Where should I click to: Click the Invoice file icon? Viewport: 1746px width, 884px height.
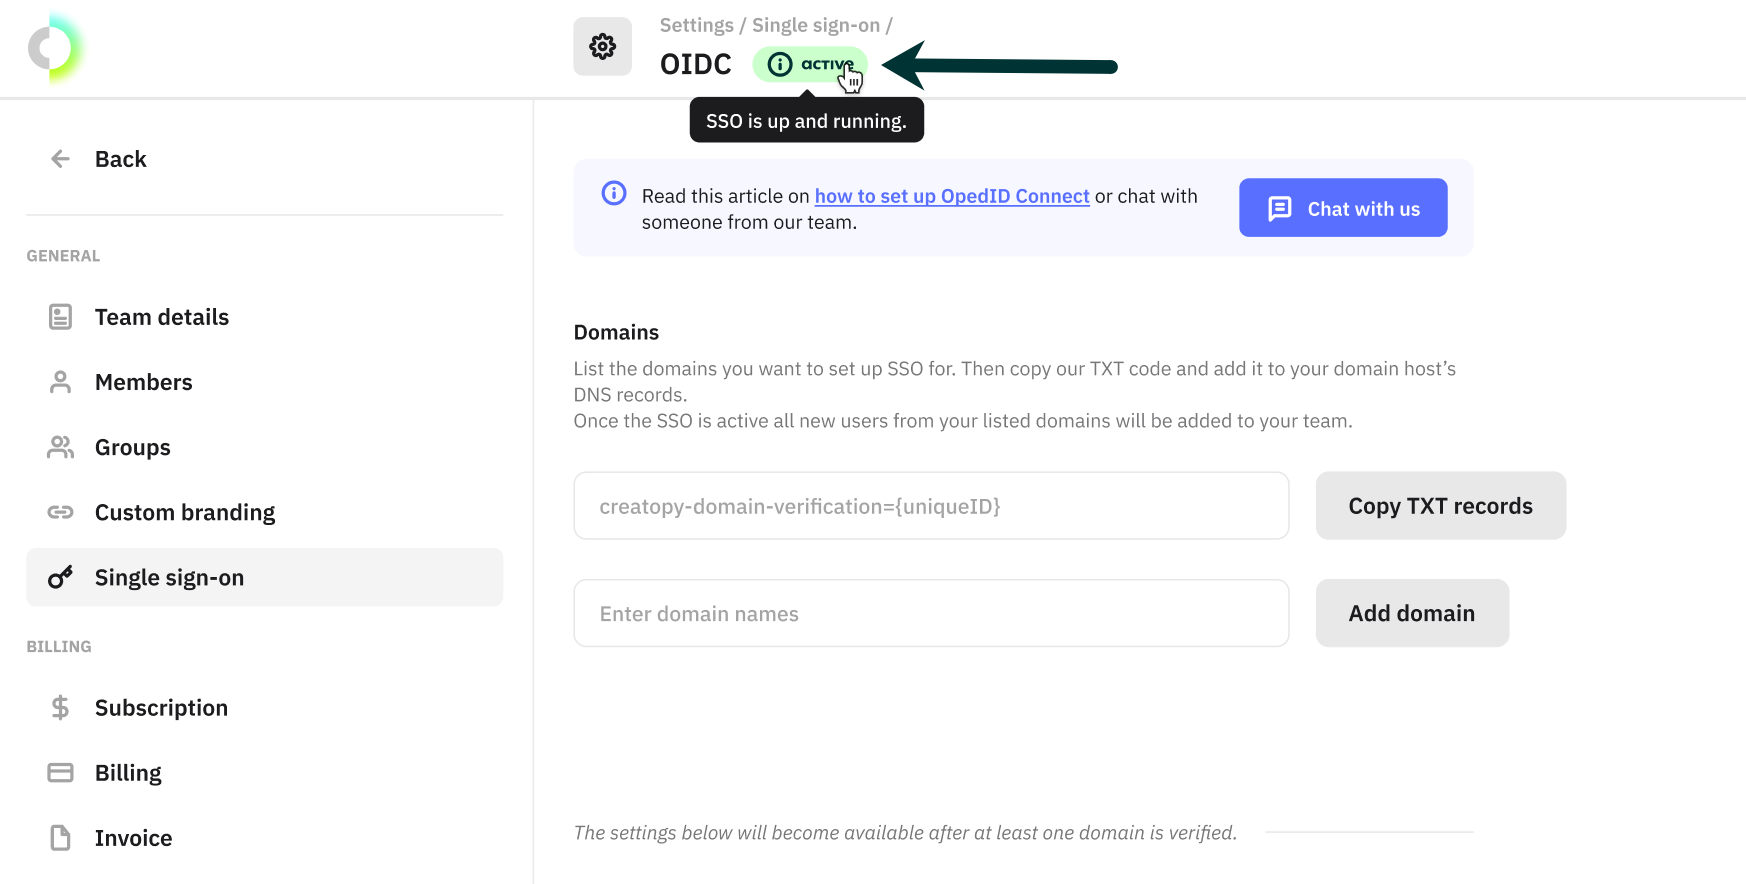(60, 838)
